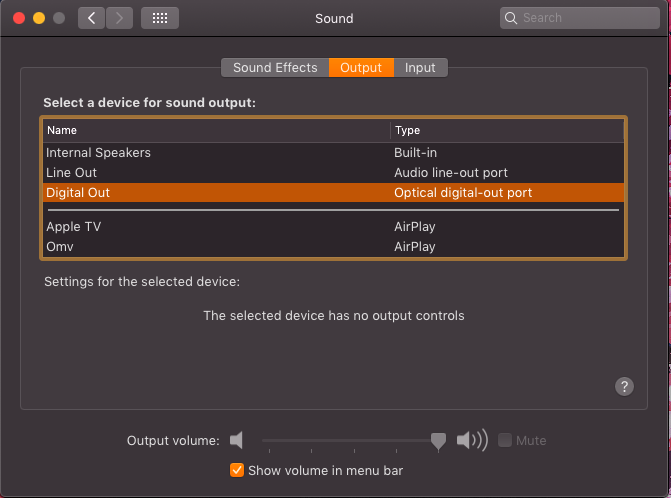Choose Apple TV AirPlay device

pos(74,227)
